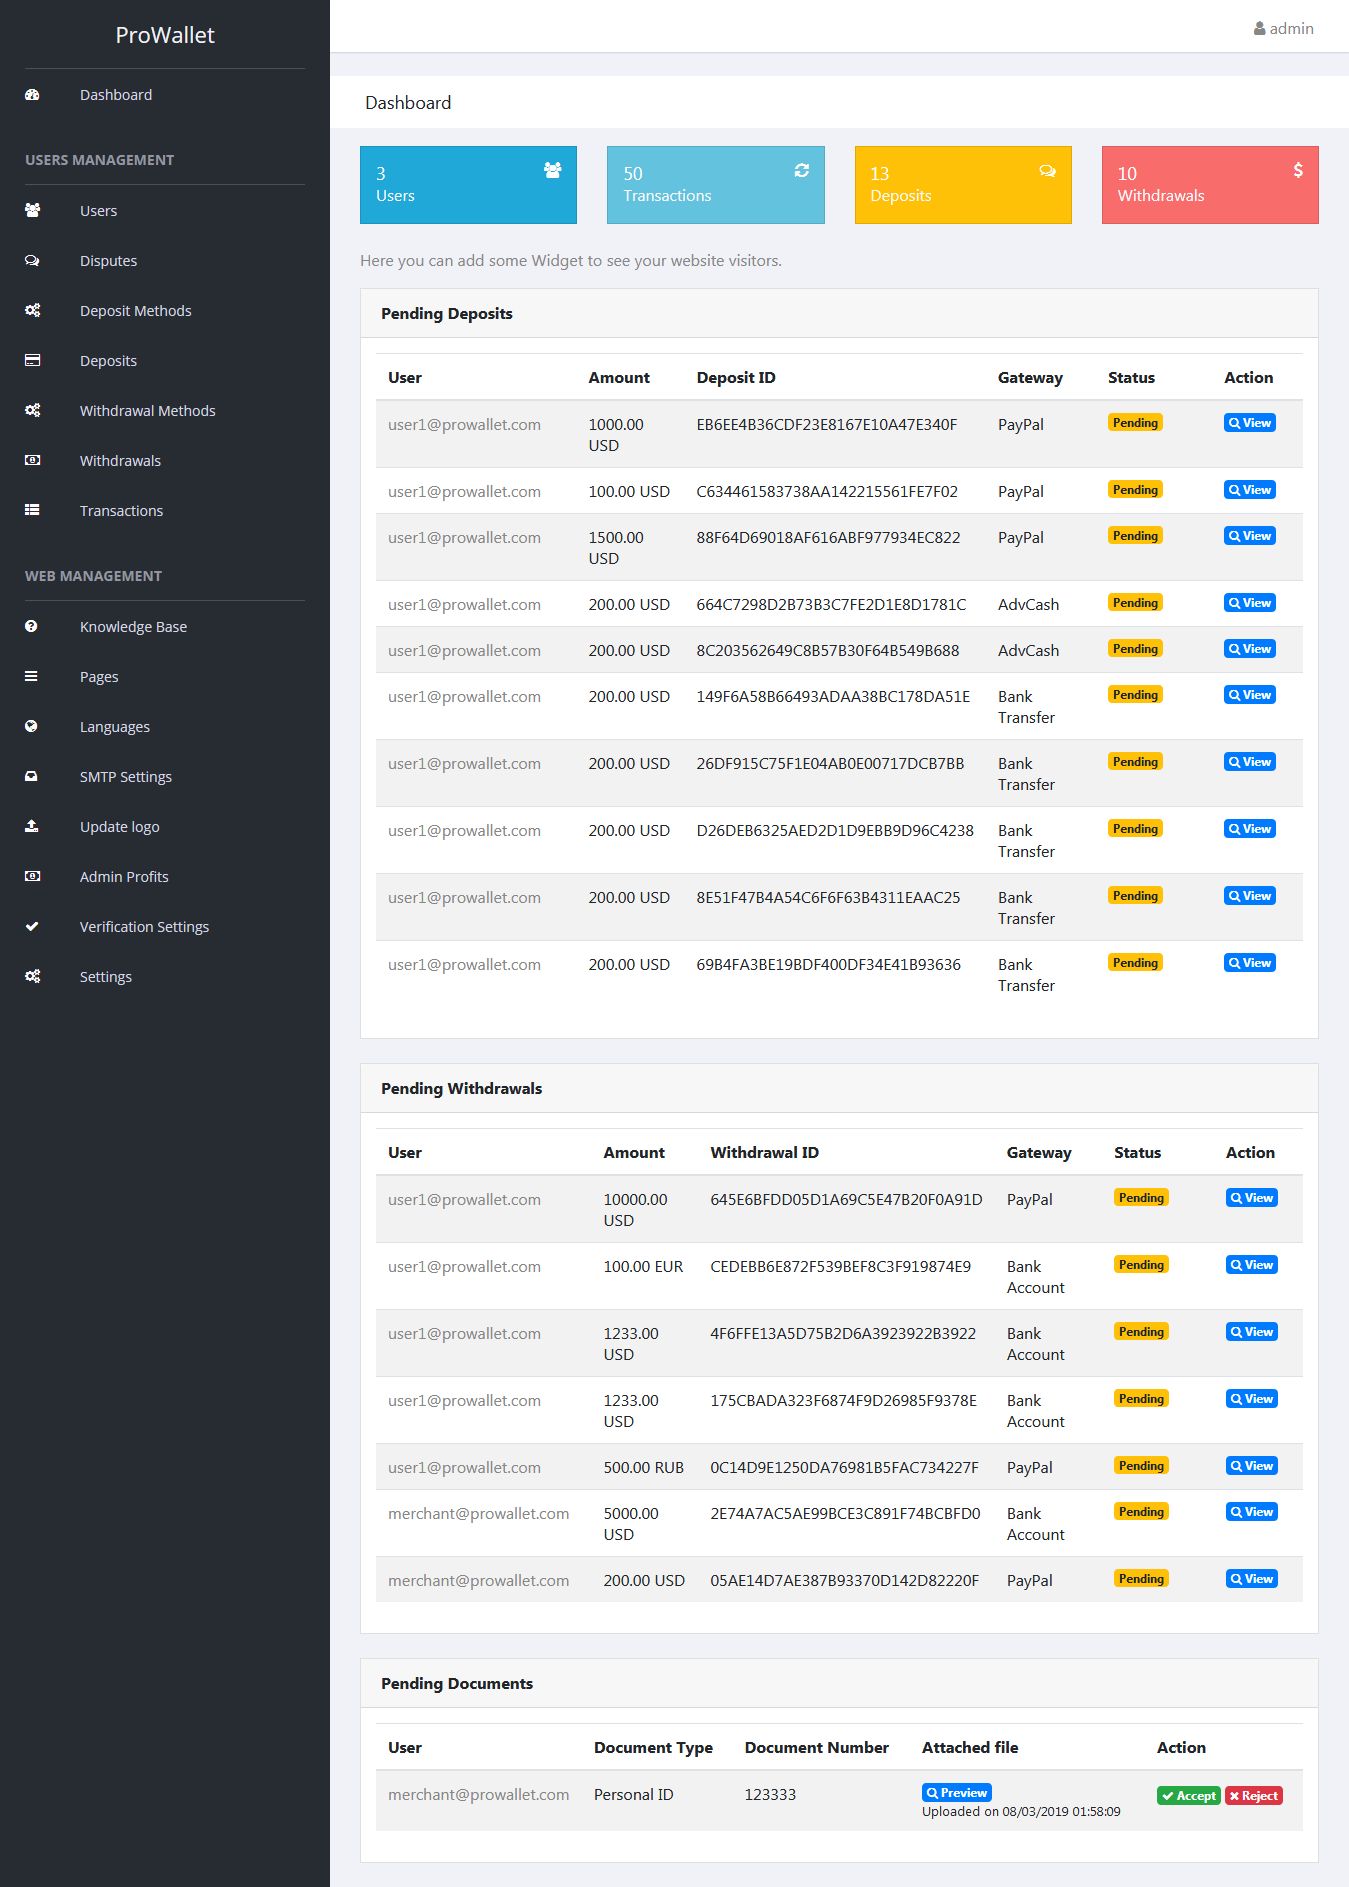Reject the merchant's Personal ID document
Screen dimensions: 1349x1887
[x=1254, y=1796]
